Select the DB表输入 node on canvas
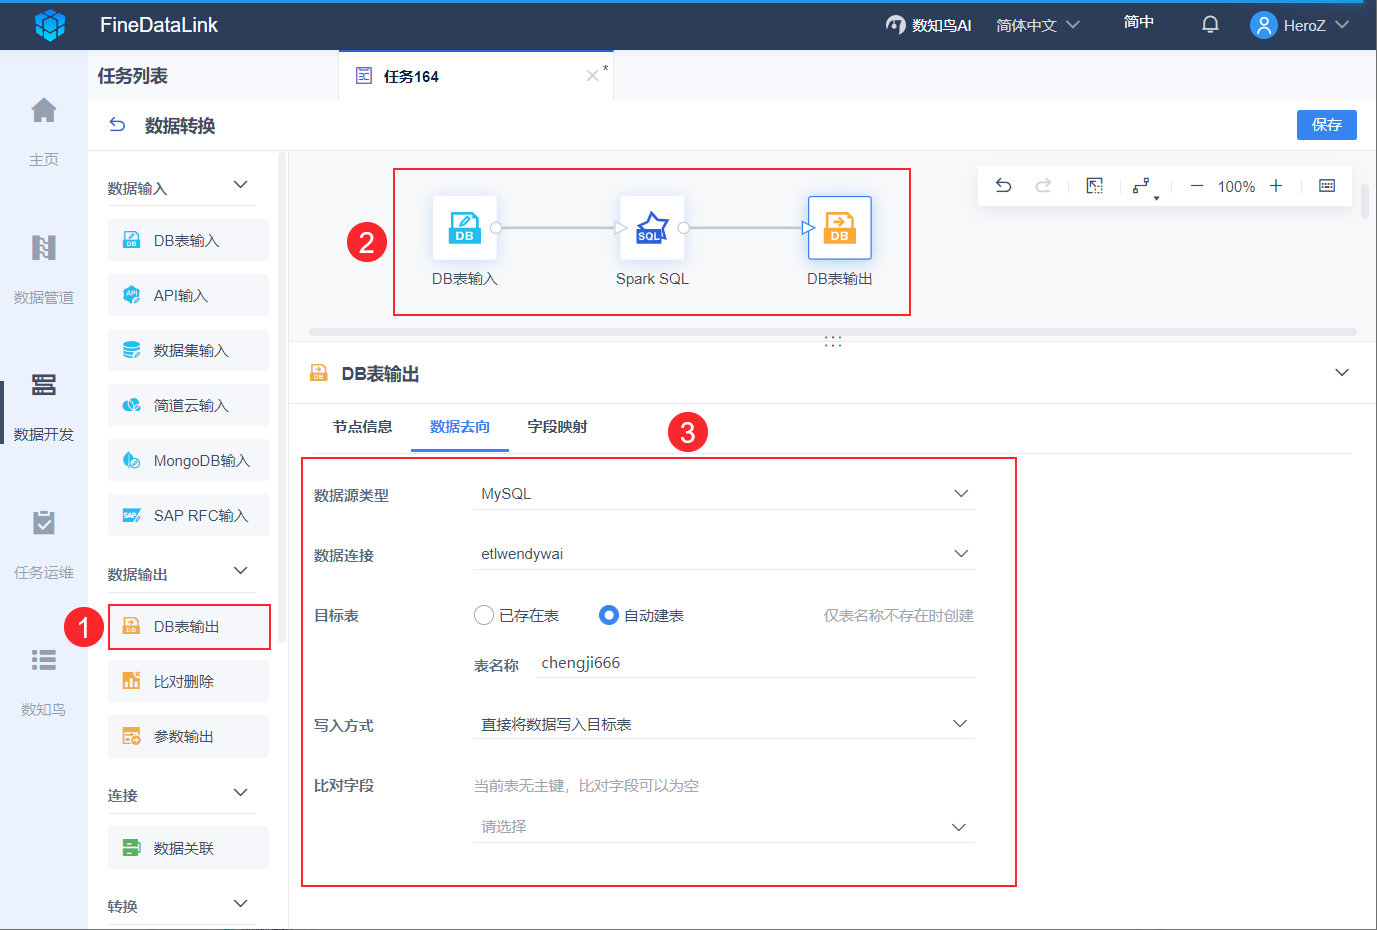This screenshot has width=1377, height=930. pos(465,228)
